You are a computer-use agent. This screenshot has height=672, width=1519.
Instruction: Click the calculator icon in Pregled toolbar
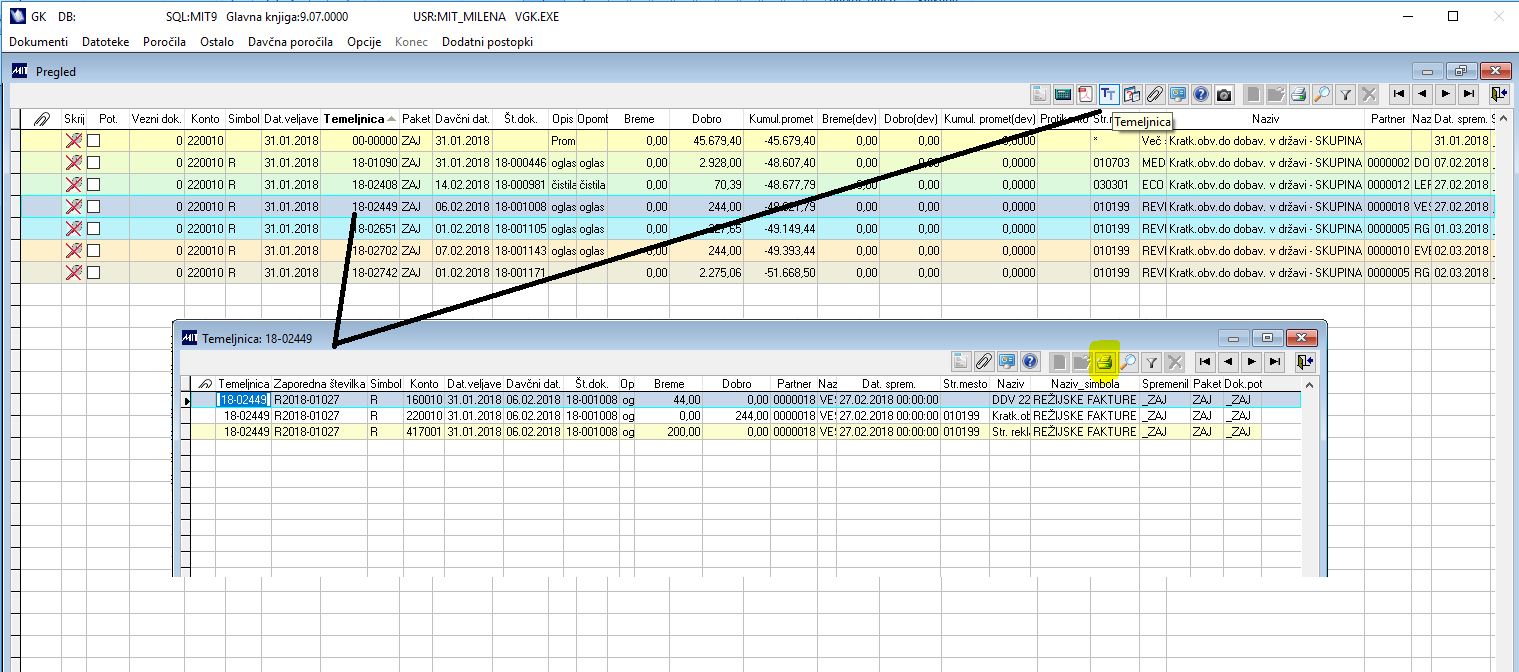tap(1063, 95)
